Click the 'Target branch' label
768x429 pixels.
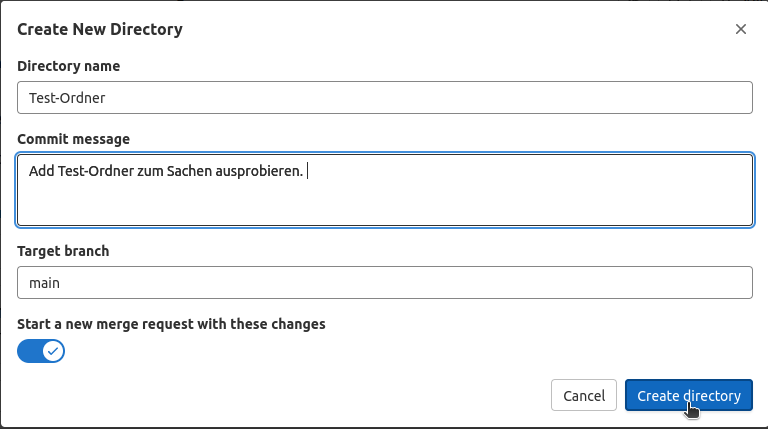pos(63,251)
